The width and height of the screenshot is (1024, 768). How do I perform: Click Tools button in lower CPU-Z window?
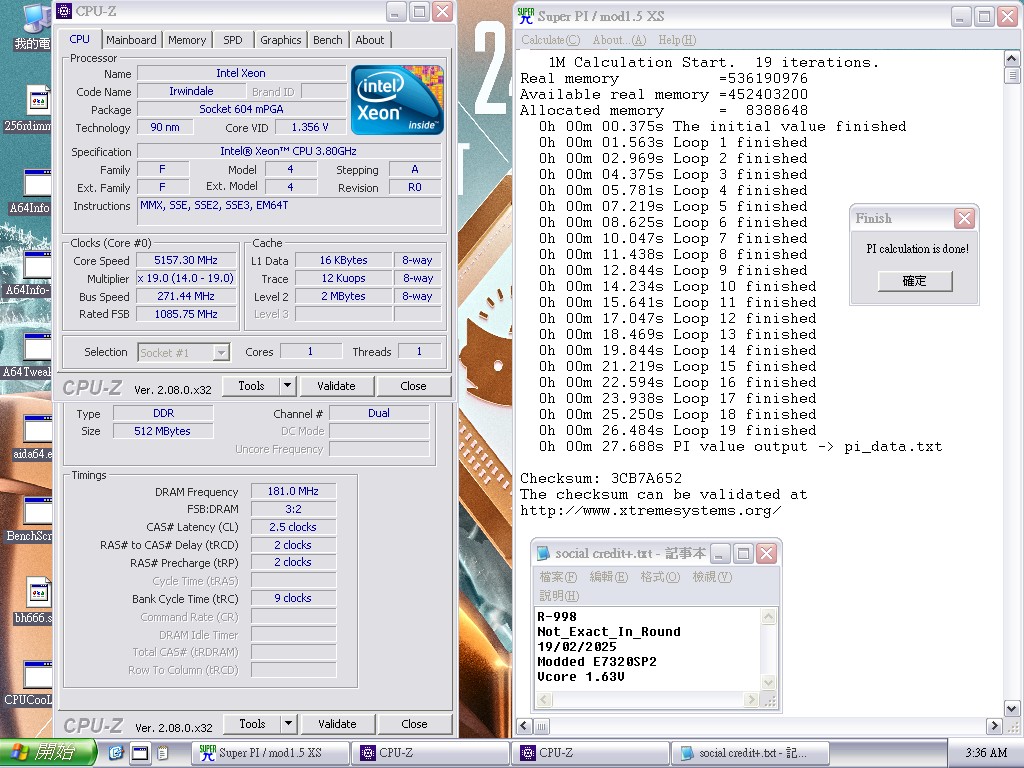pyautogui.click(x=252, y=724)
